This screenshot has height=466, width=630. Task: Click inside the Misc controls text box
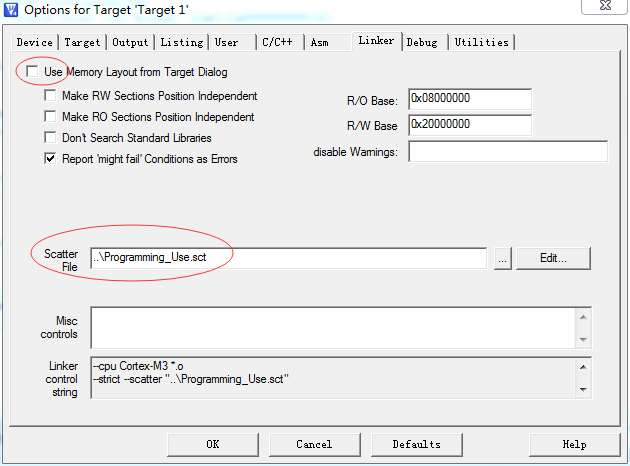[333, 328]
